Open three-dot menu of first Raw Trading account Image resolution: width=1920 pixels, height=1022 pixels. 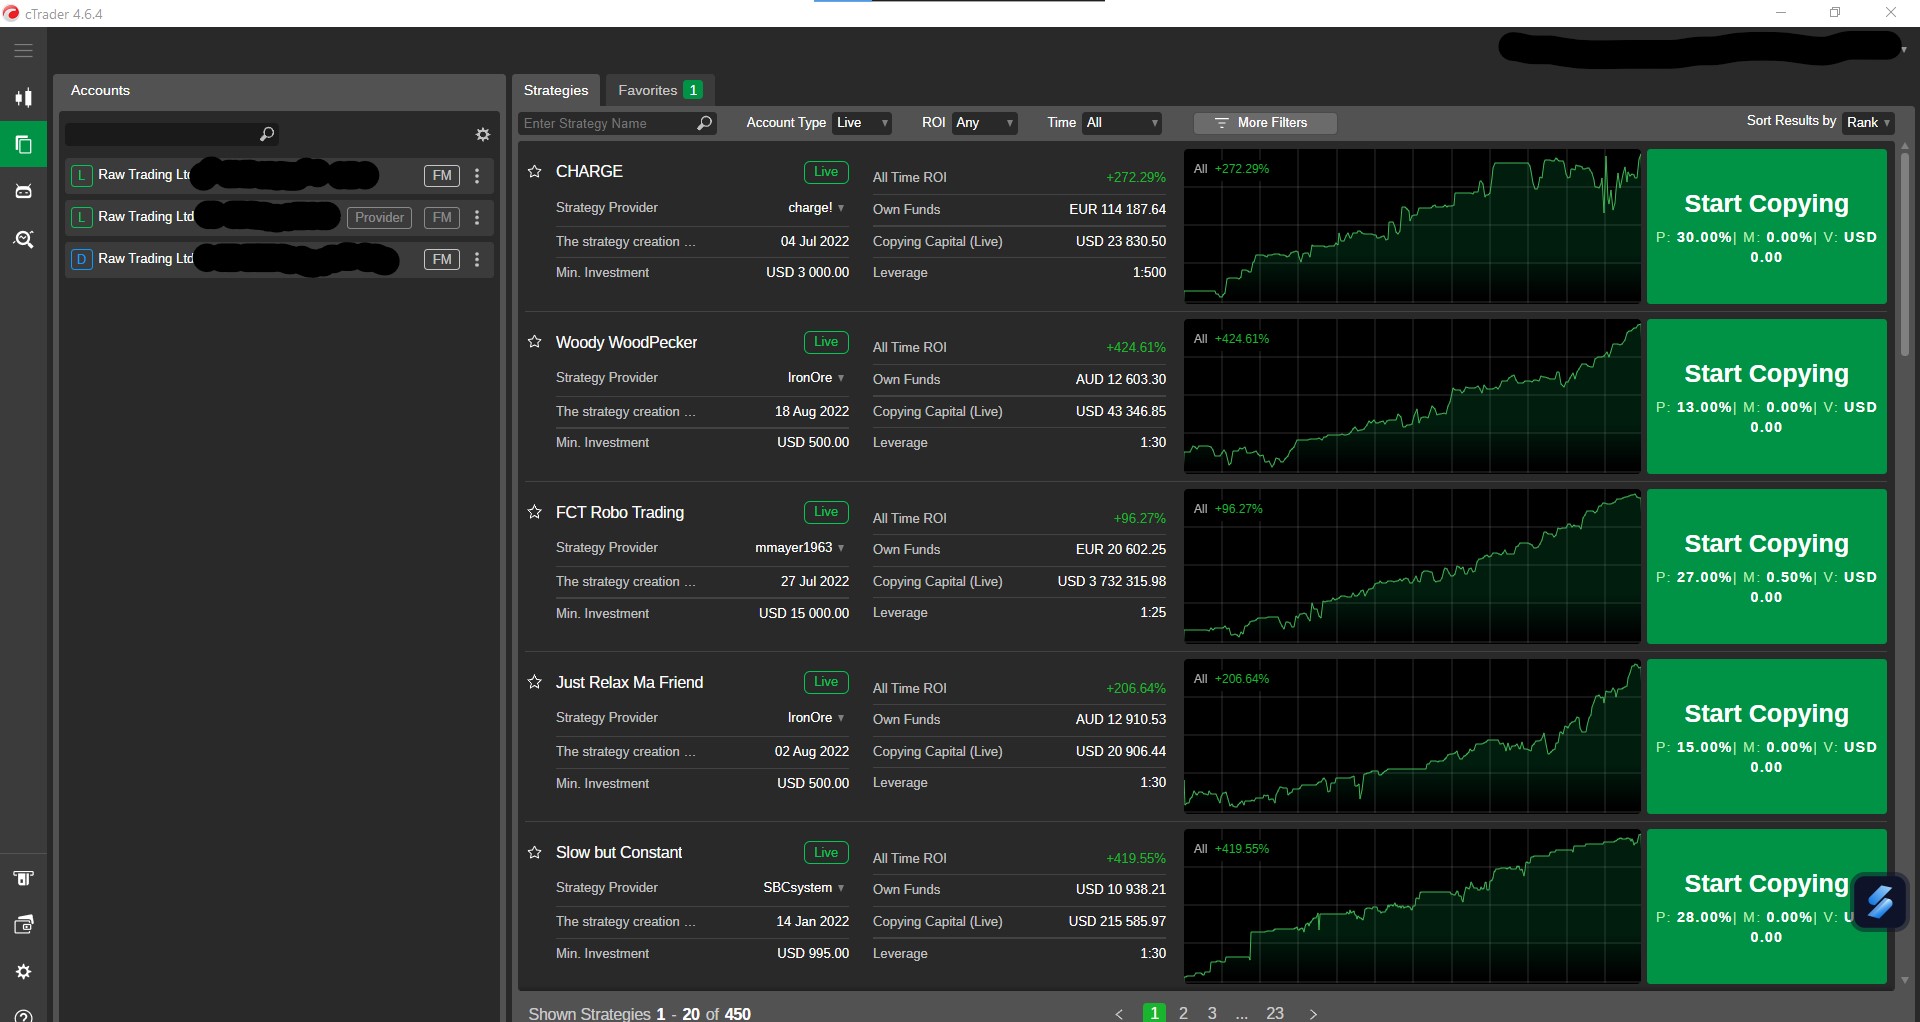point(477,176)
